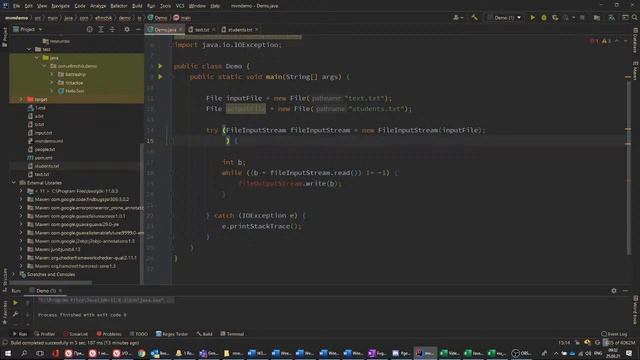Close the Demo run tab
The width and height of the screenshot is (640, 360).
[60, 291]
